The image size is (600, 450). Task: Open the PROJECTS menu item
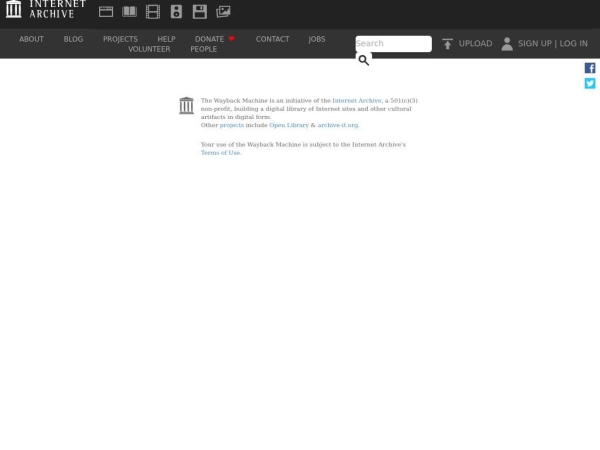click(120, 39)
